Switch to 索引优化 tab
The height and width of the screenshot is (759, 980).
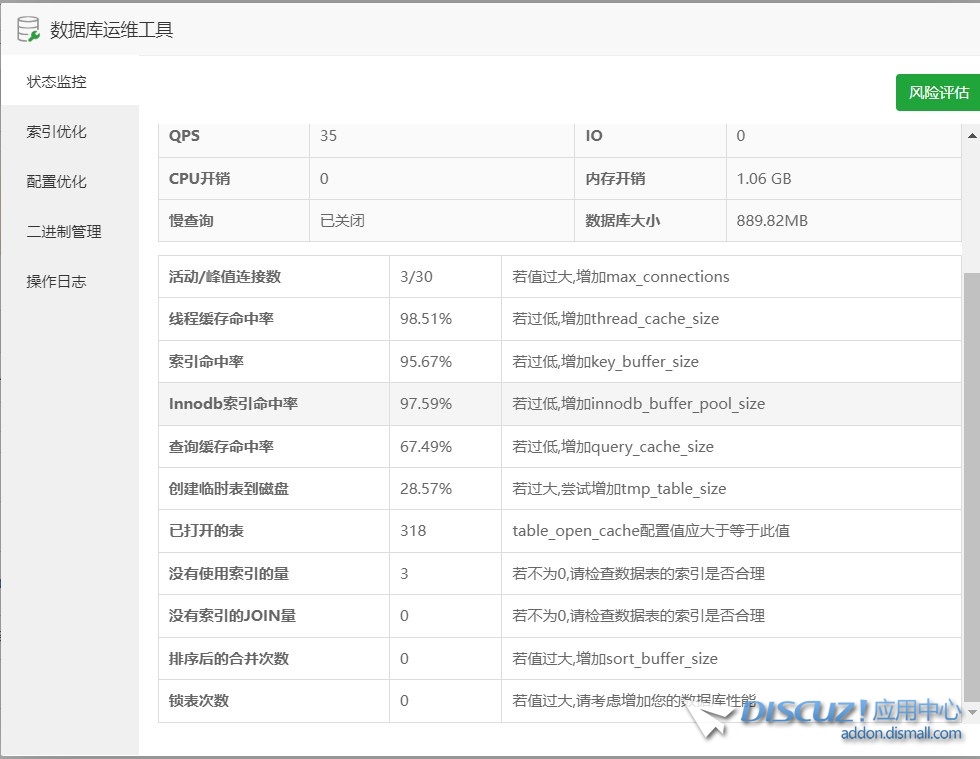point(57,132)
